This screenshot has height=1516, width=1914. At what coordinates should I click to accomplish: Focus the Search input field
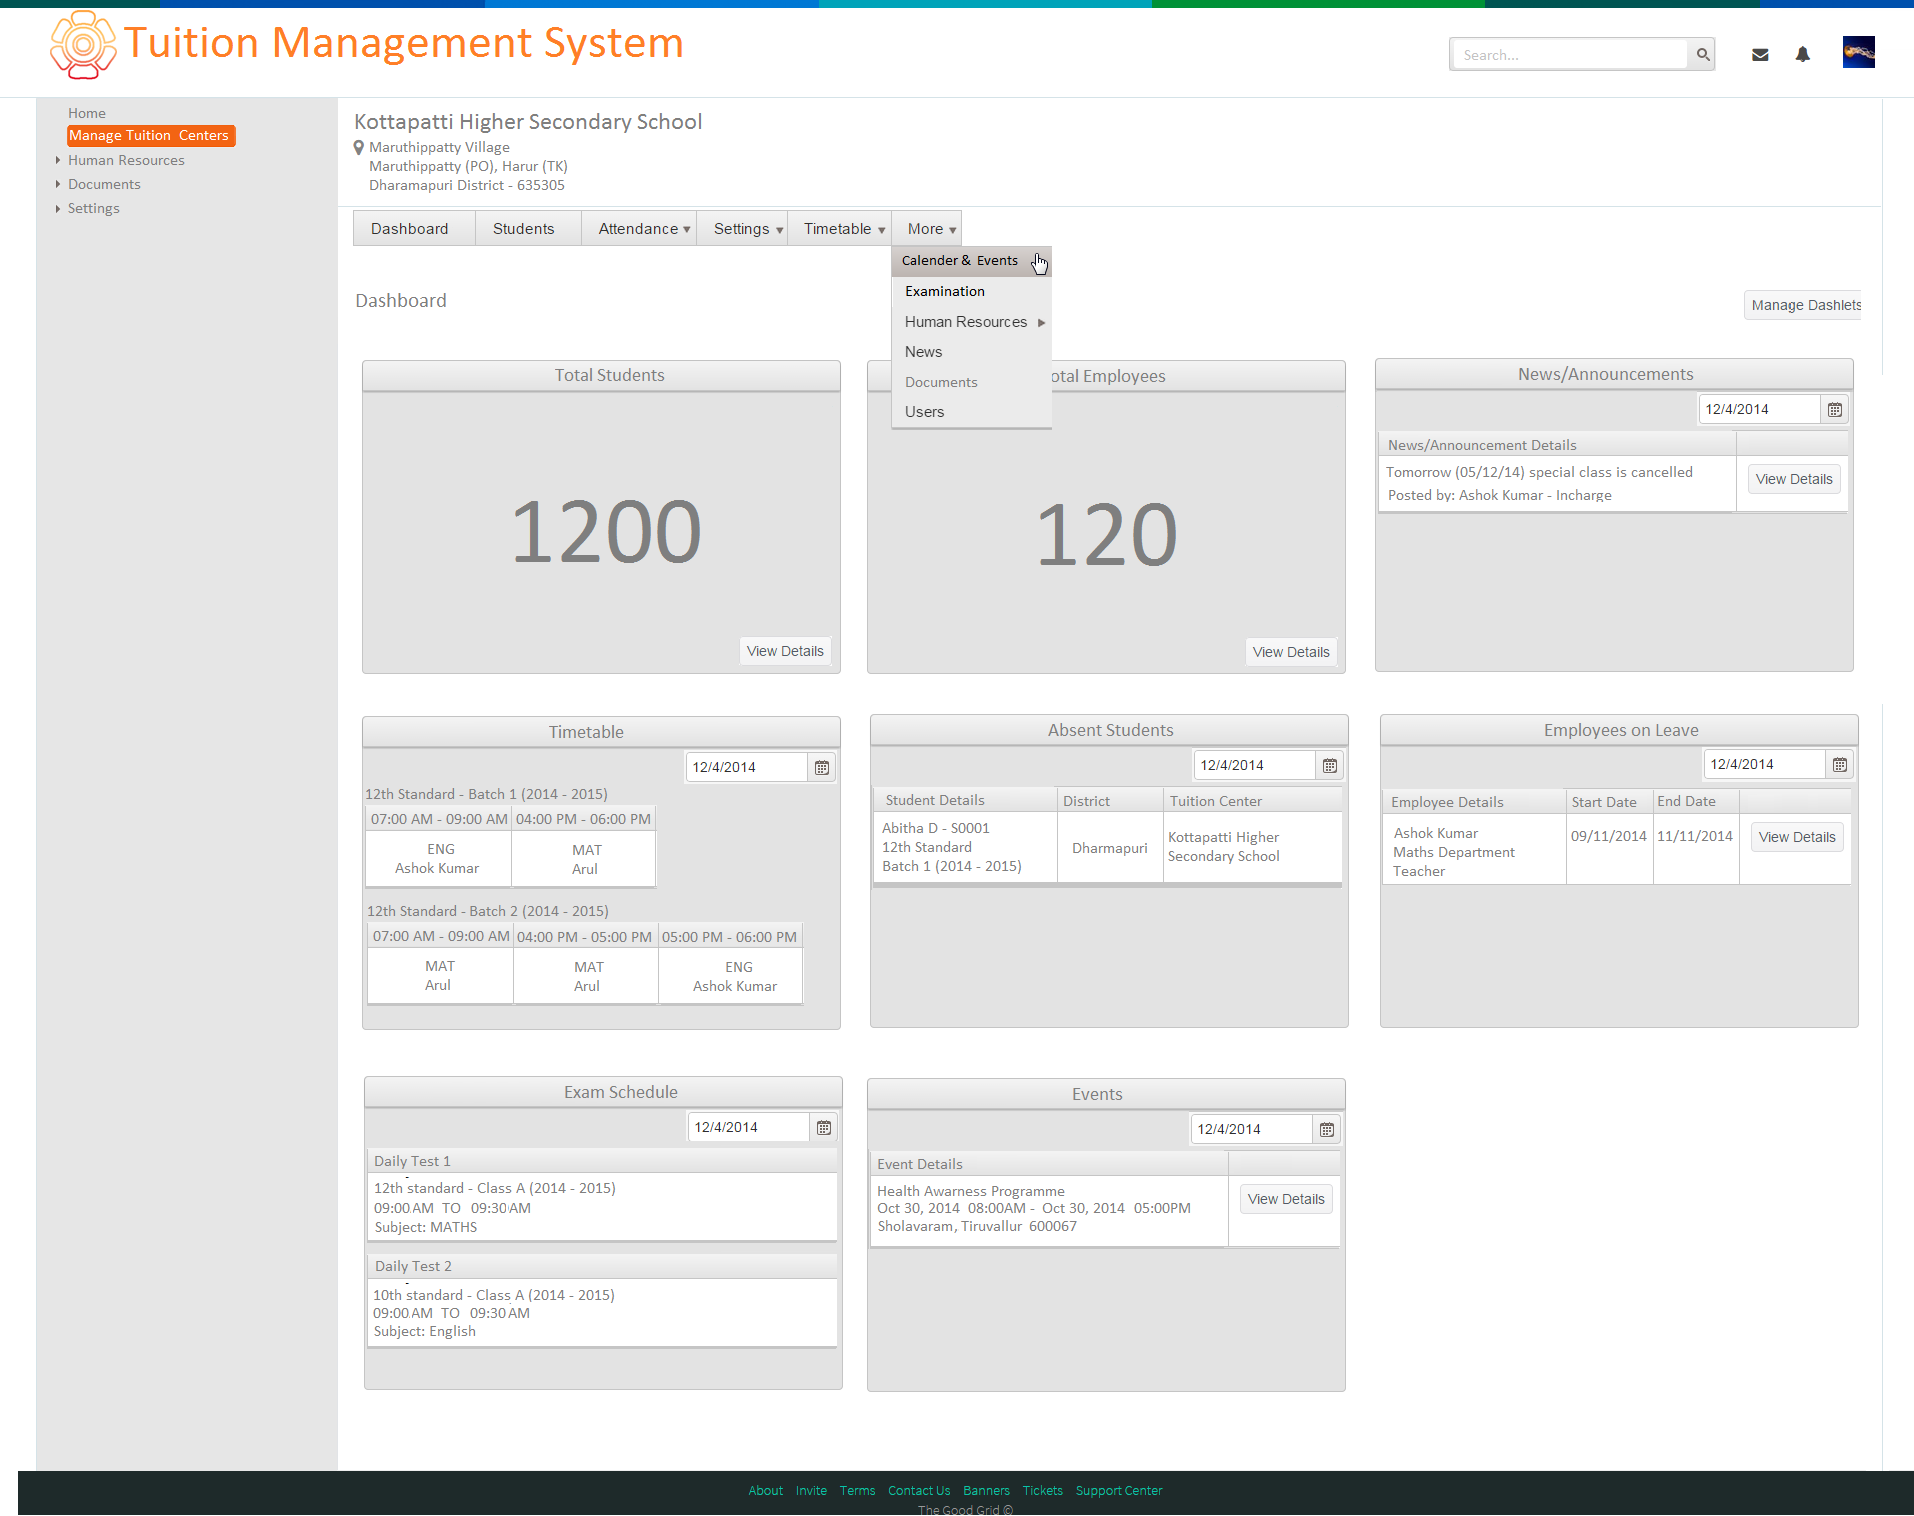pyautogui.click(x=1570, y=55)
